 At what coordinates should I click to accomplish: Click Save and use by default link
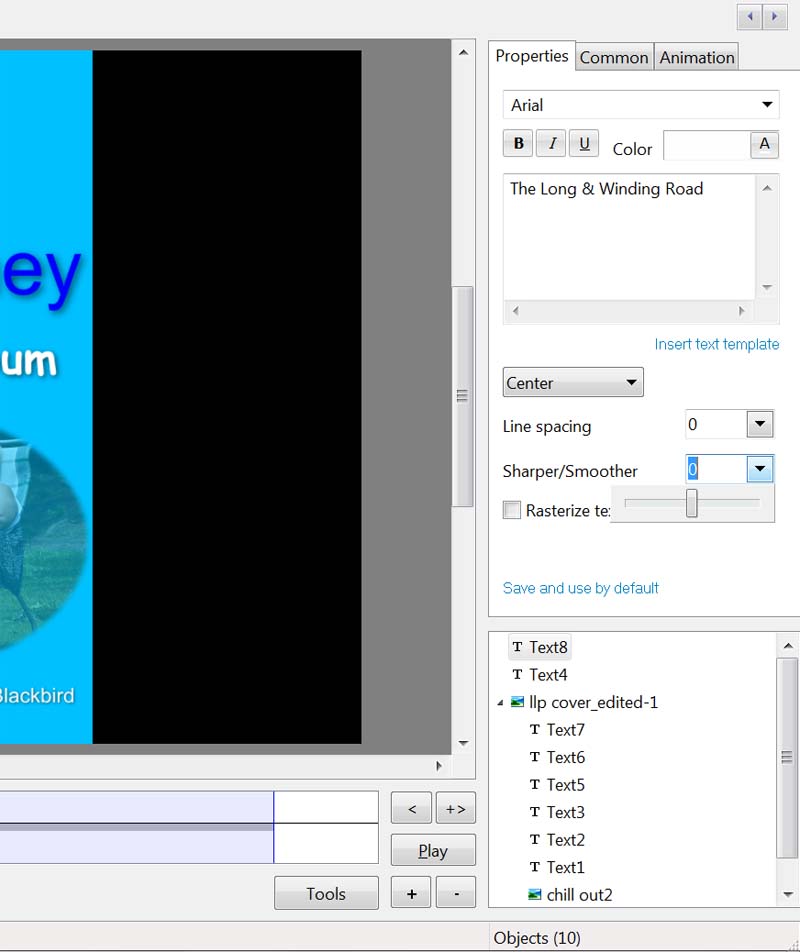pos(580,588)
